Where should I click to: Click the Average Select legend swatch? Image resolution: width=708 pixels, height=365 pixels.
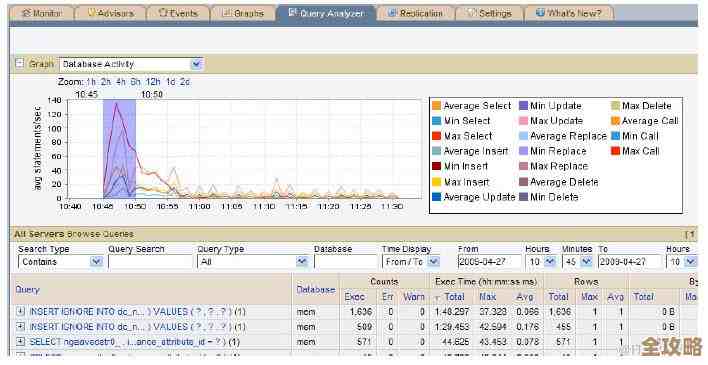coord(436,106)
